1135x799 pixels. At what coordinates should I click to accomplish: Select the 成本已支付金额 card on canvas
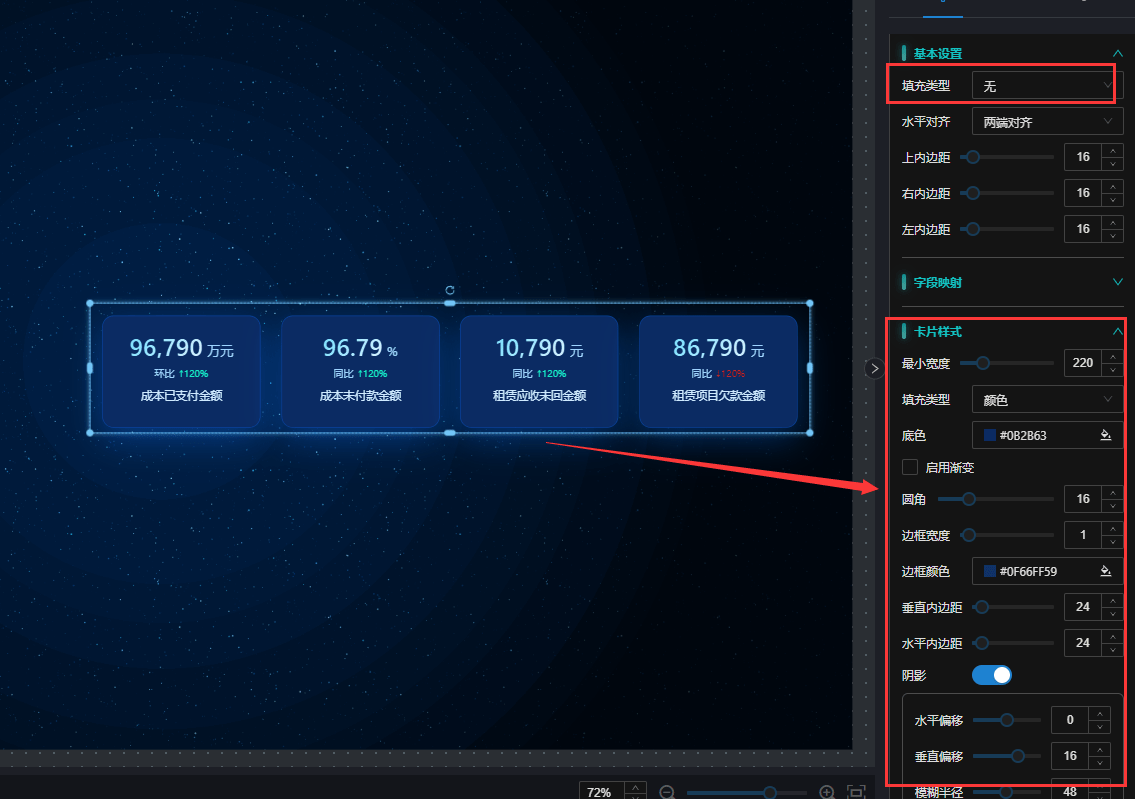click(181, 372)
